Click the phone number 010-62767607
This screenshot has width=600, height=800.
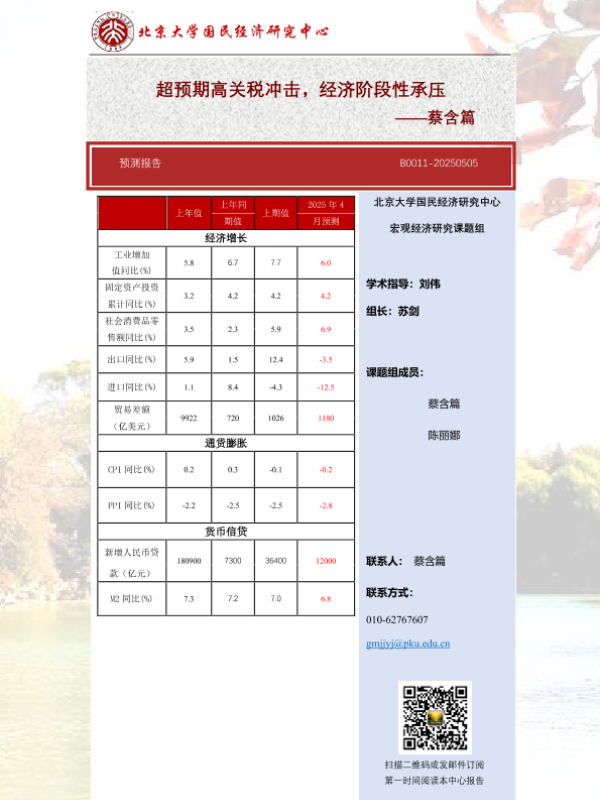397,619
